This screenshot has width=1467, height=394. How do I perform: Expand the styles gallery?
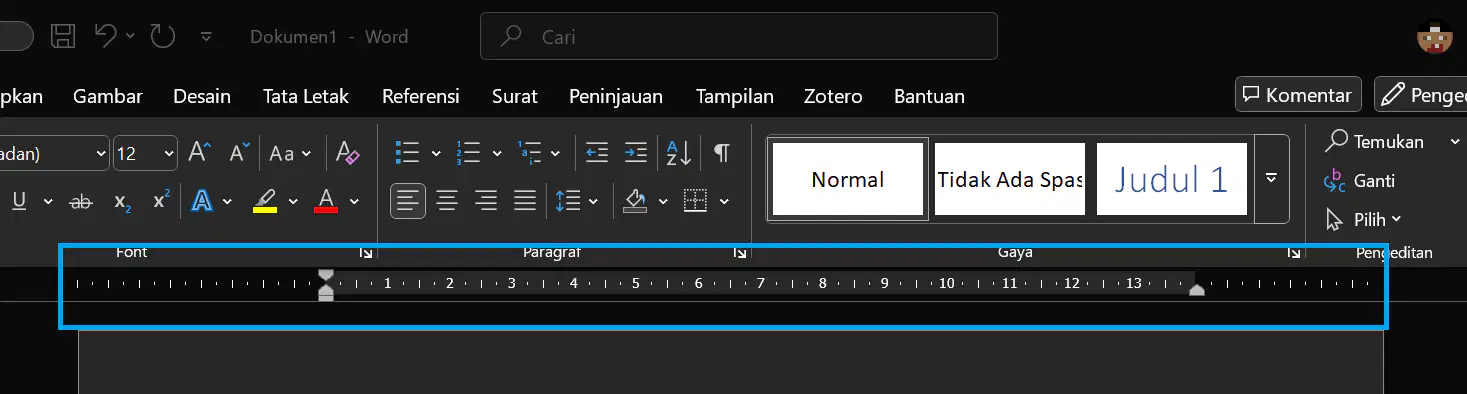tap(1272, 179)
